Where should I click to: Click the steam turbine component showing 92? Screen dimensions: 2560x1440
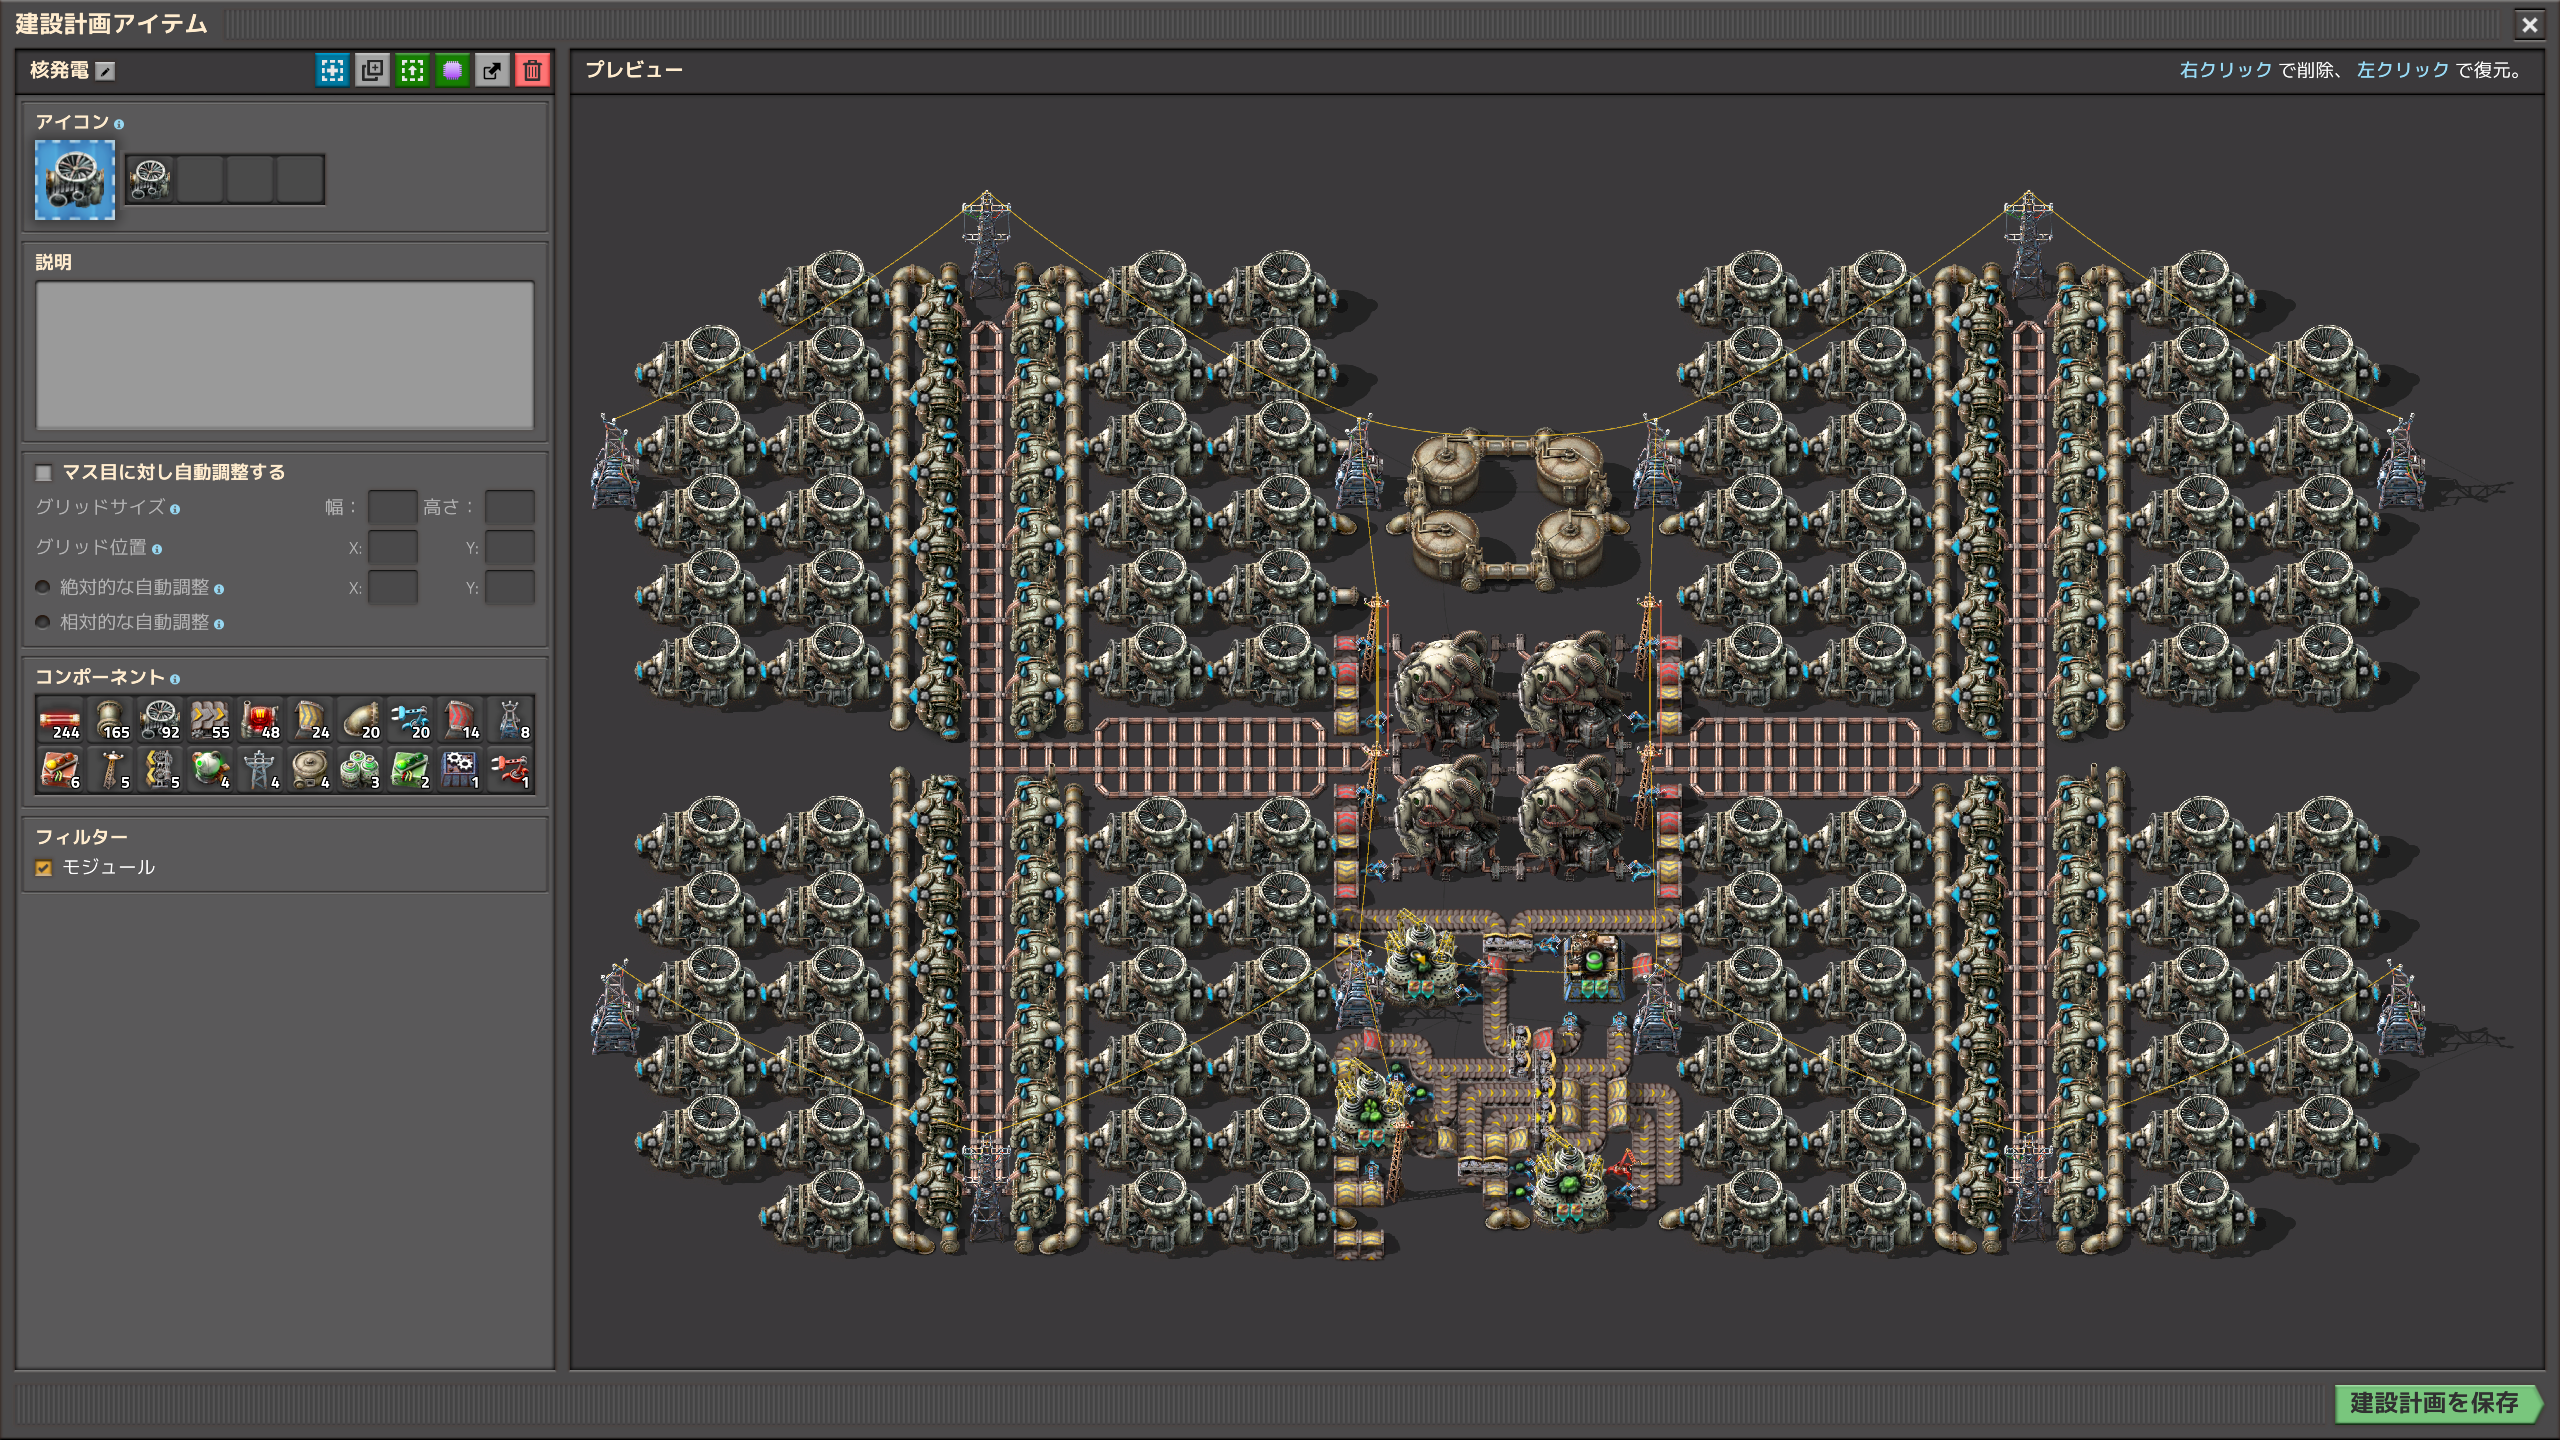[x=160, y=720]
